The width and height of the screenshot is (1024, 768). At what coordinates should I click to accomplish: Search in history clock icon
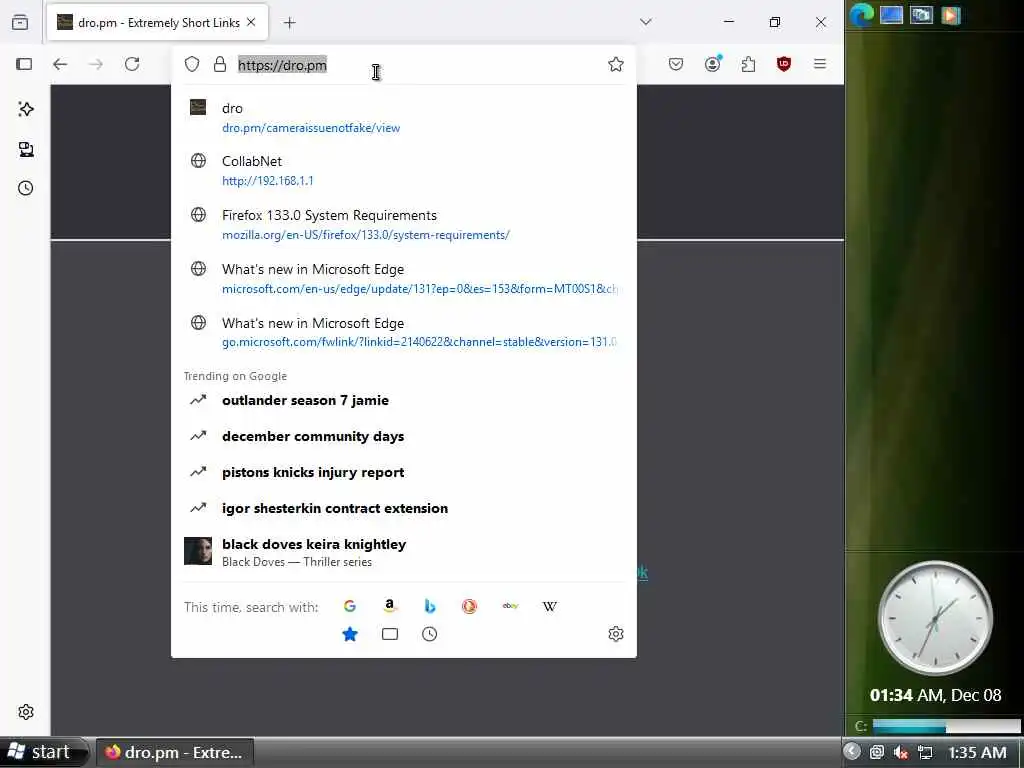[430, 634]
